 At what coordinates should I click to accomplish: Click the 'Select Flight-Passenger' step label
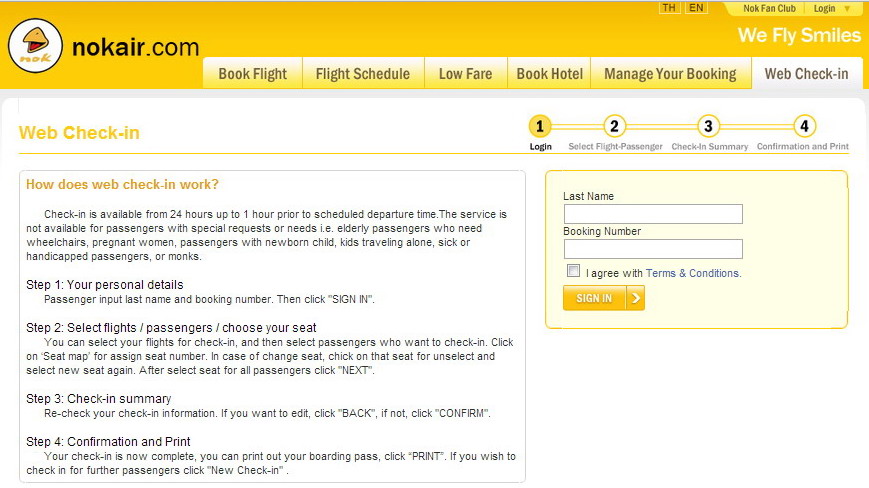[615, 147]
